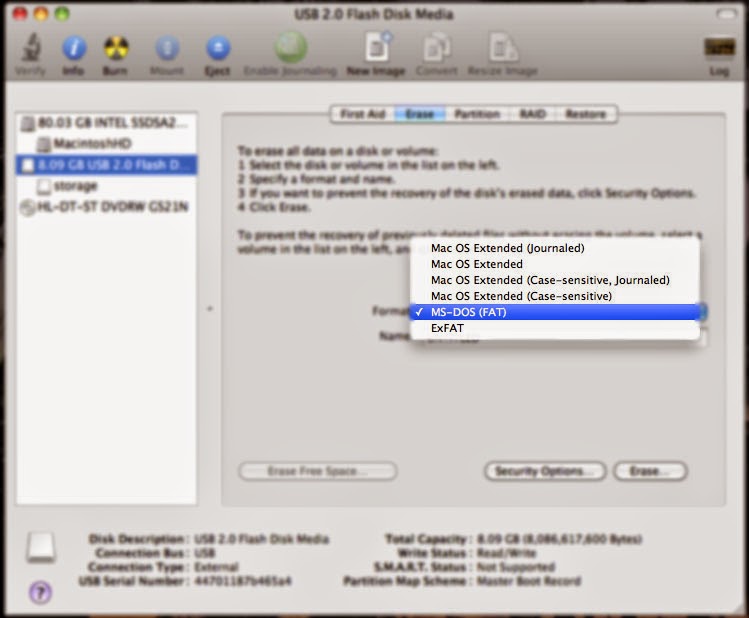Open Security Options dialog
This screenshot has height=618, width=749.
click(545, 471)
